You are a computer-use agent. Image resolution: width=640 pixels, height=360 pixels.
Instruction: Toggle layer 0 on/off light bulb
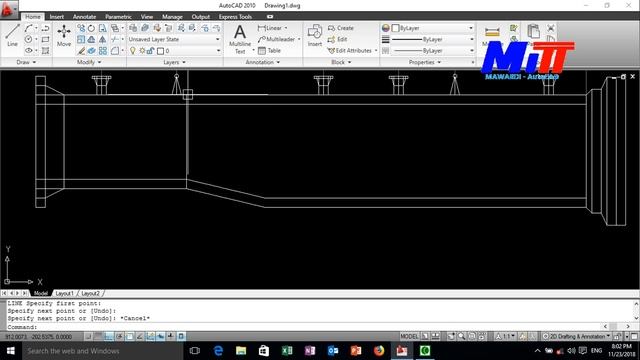pyautogui.click(x=133, y=51)
